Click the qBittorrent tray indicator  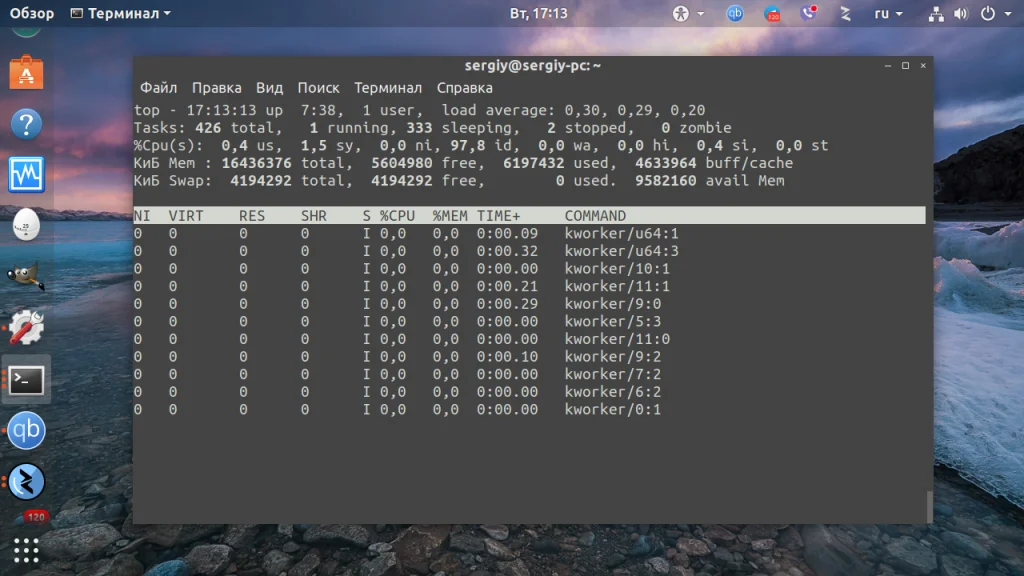(x=735, y=13)
